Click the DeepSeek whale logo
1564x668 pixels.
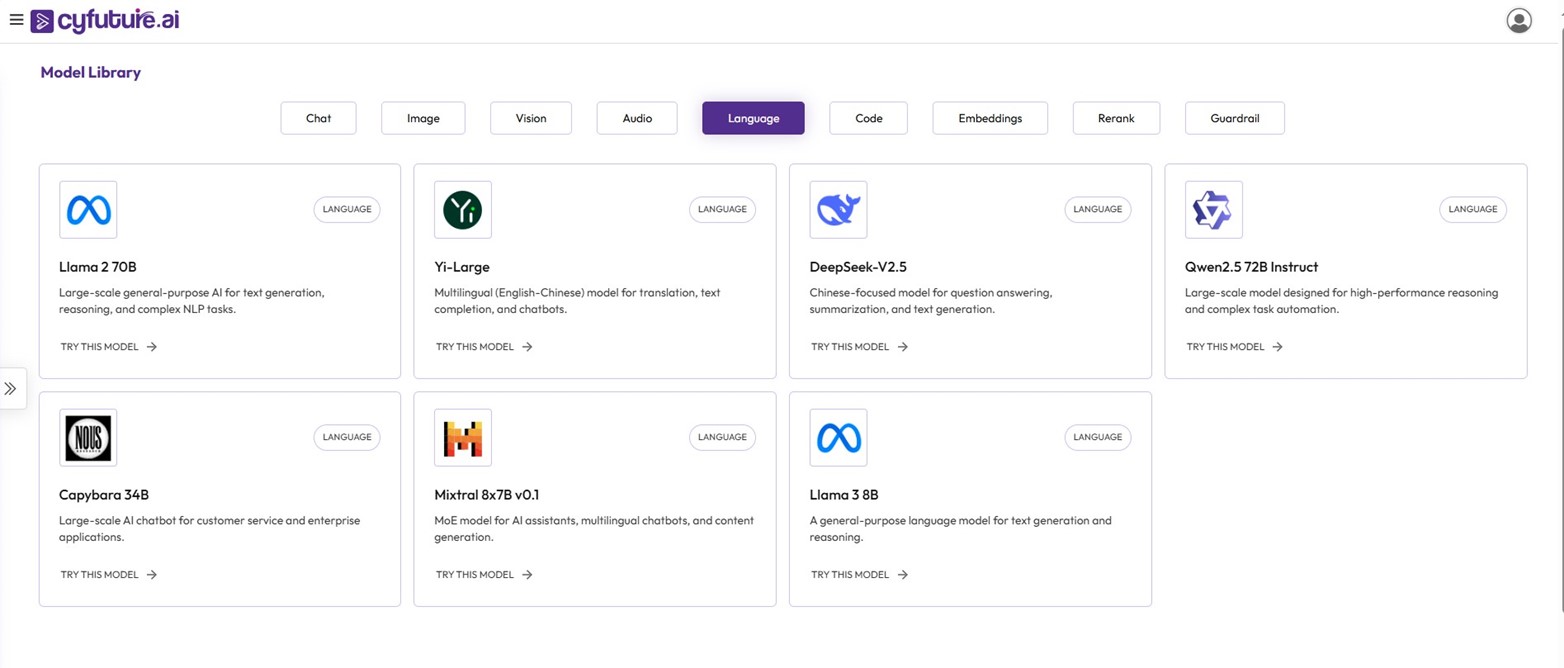coord(838,210)
